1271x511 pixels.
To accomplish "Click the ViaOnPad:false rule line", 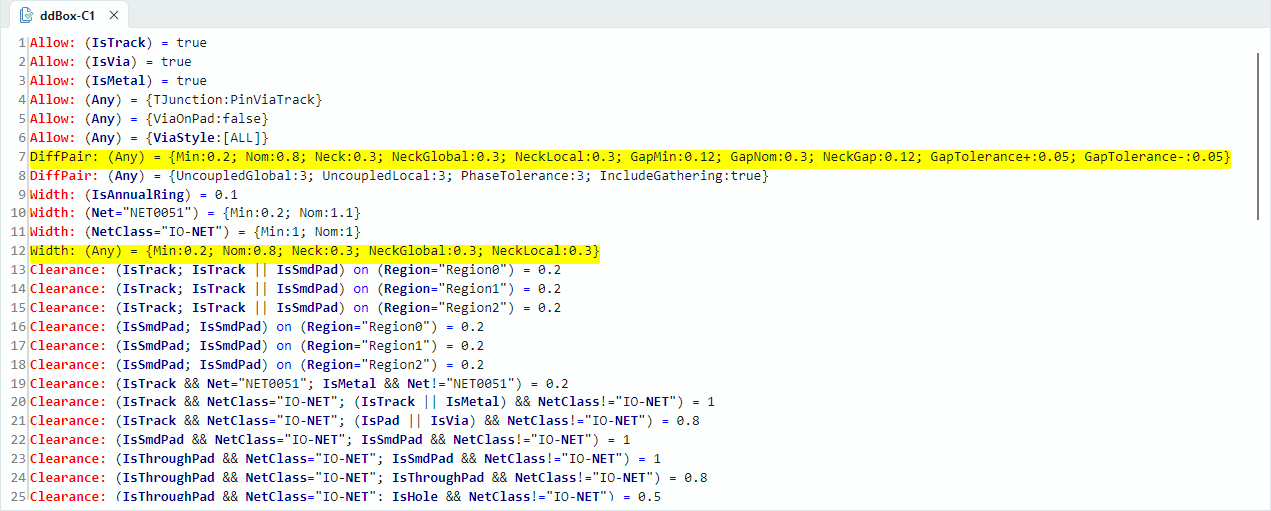I will coord(149,119).
